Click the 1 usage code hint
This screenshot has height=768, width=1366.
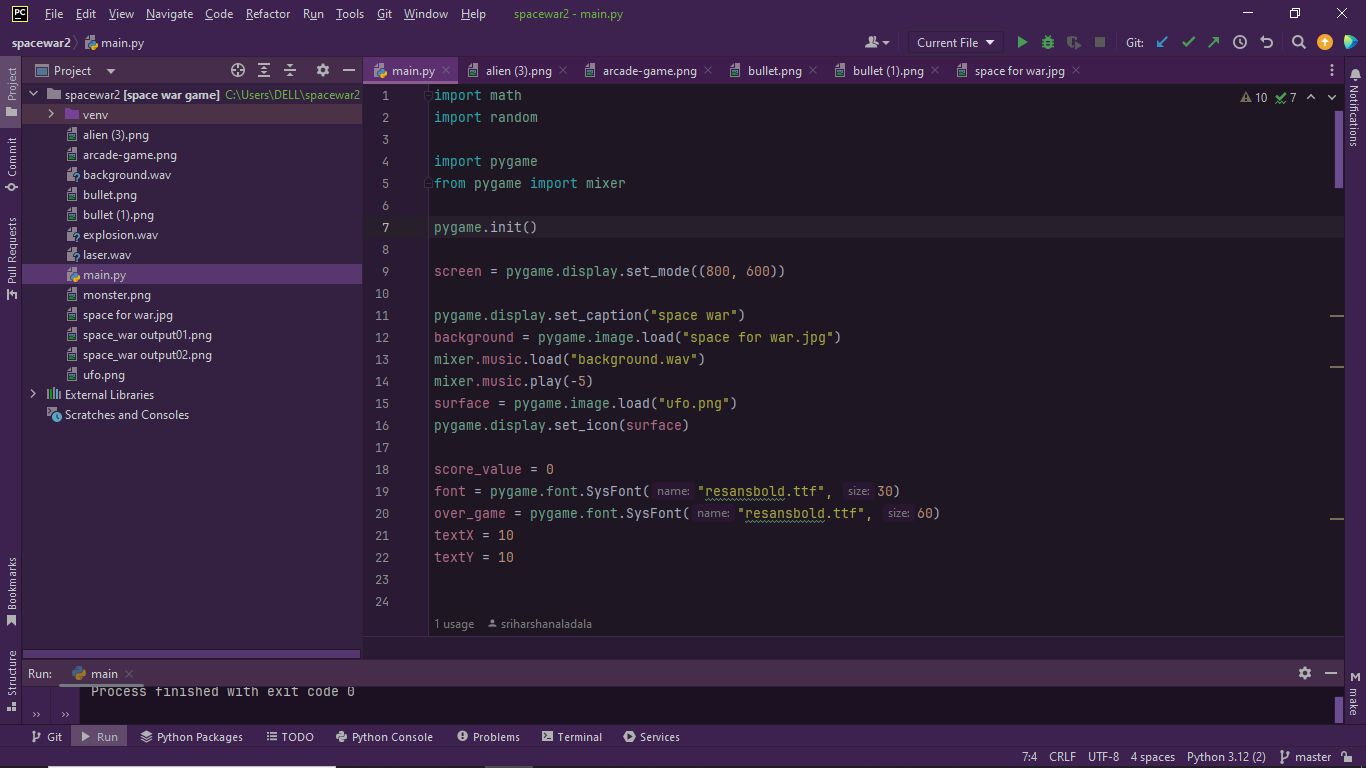pyautogui.click(x=454, y=624)
